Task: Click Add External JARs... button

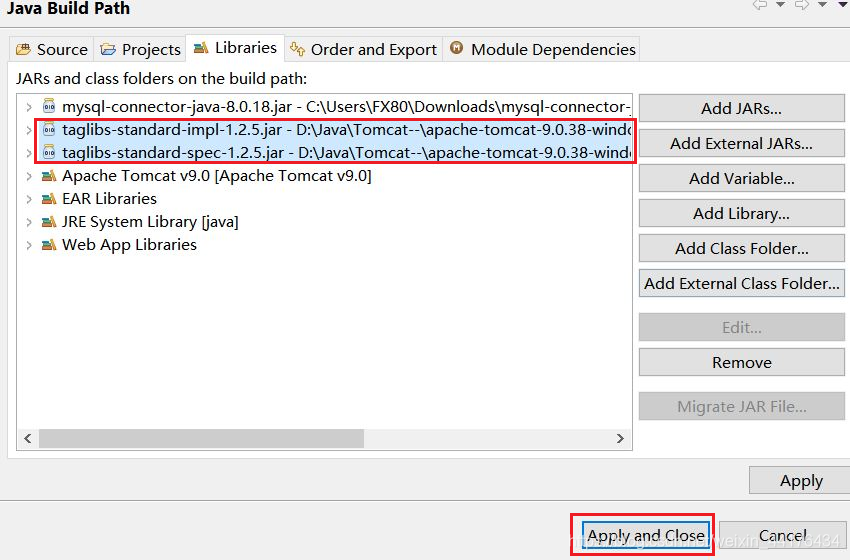Action: (x=742, y=144)
